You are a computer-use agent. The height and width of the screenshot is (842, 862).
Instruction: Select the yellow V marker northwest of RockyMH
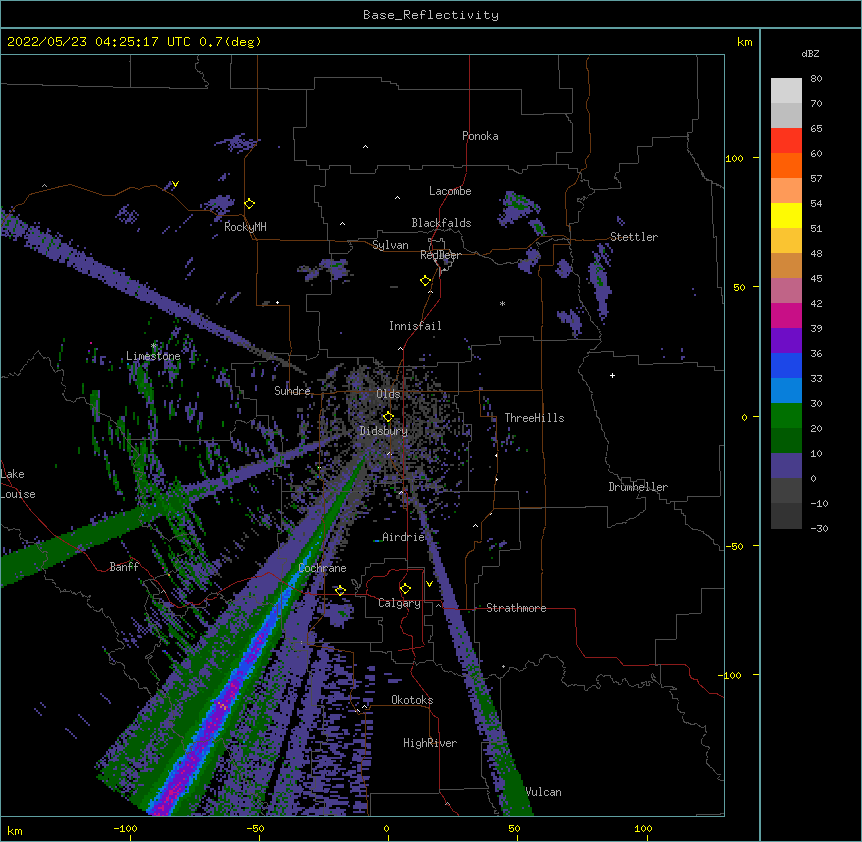[x=175, y=184]
